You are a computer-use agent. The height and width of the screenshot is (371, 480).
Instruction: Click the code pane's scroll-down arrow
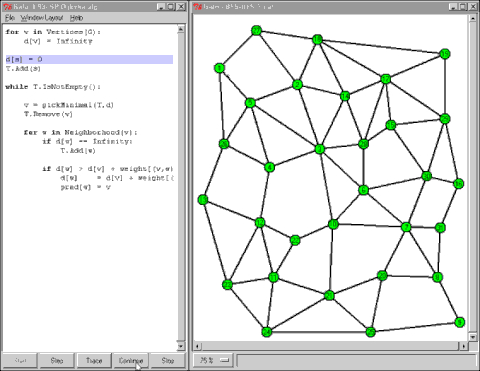pyautogui.click(x=180, y=346)
